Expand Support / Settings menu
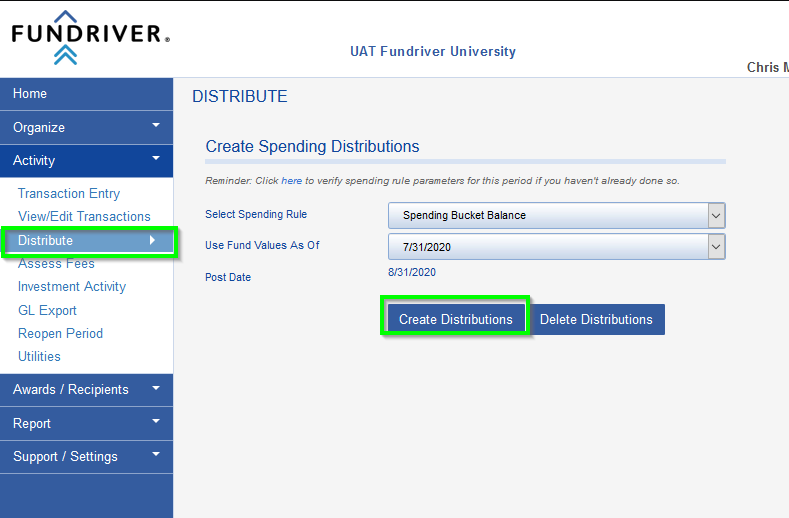 click(87, 457)
